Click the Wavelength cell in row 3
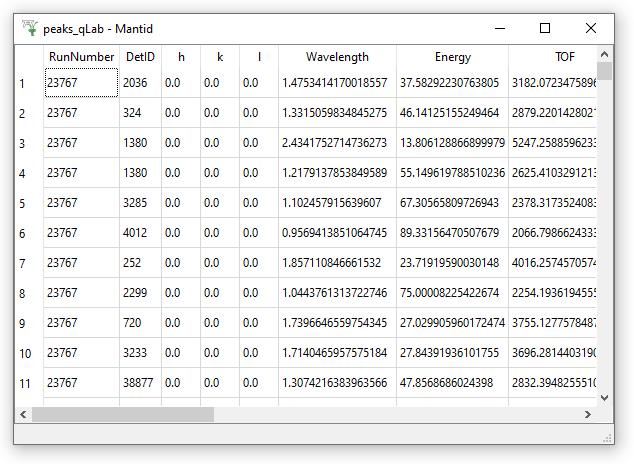Viewport: 634px width, 464px height. (x=337, y=143)
